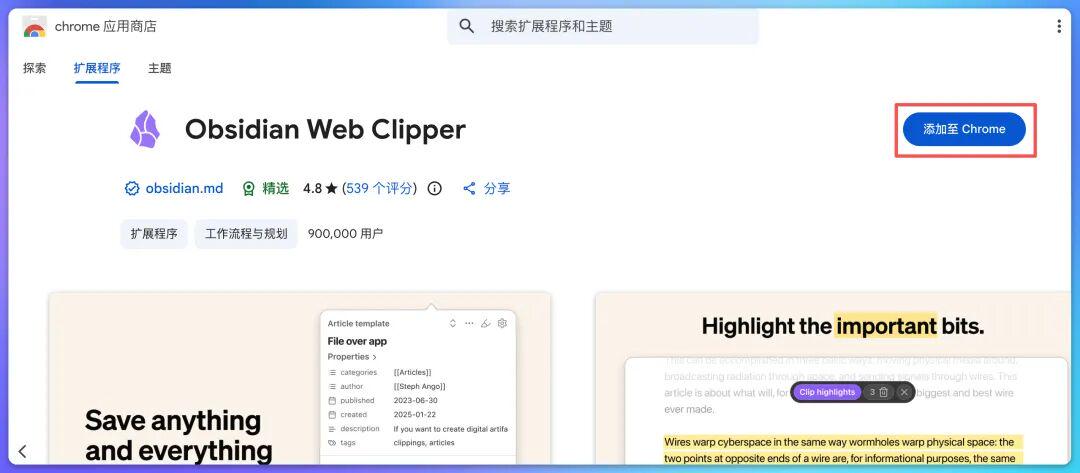Switch to the 探索 tab

pos(34,68)
